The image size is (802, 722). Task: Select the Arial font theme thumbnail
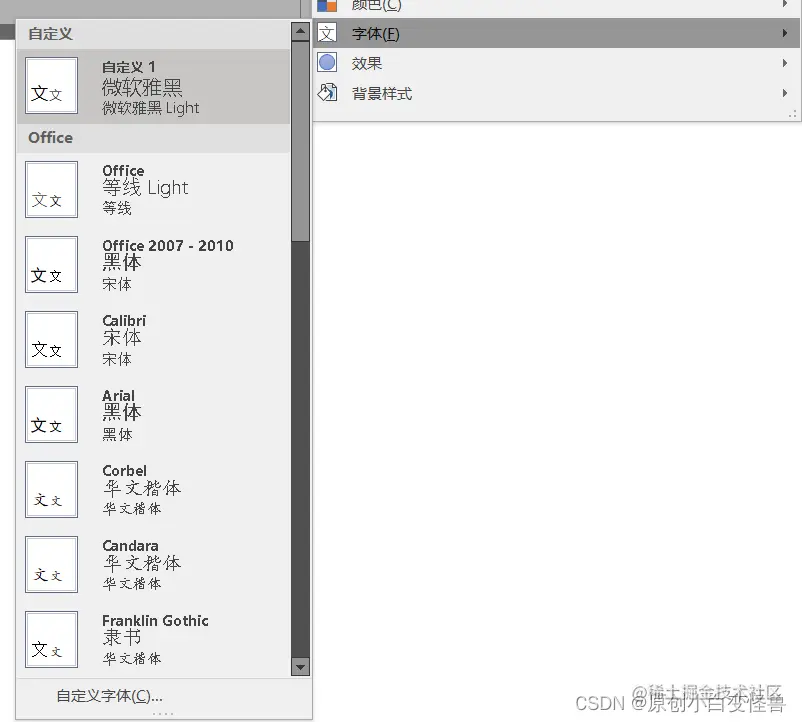click(52, 415)
